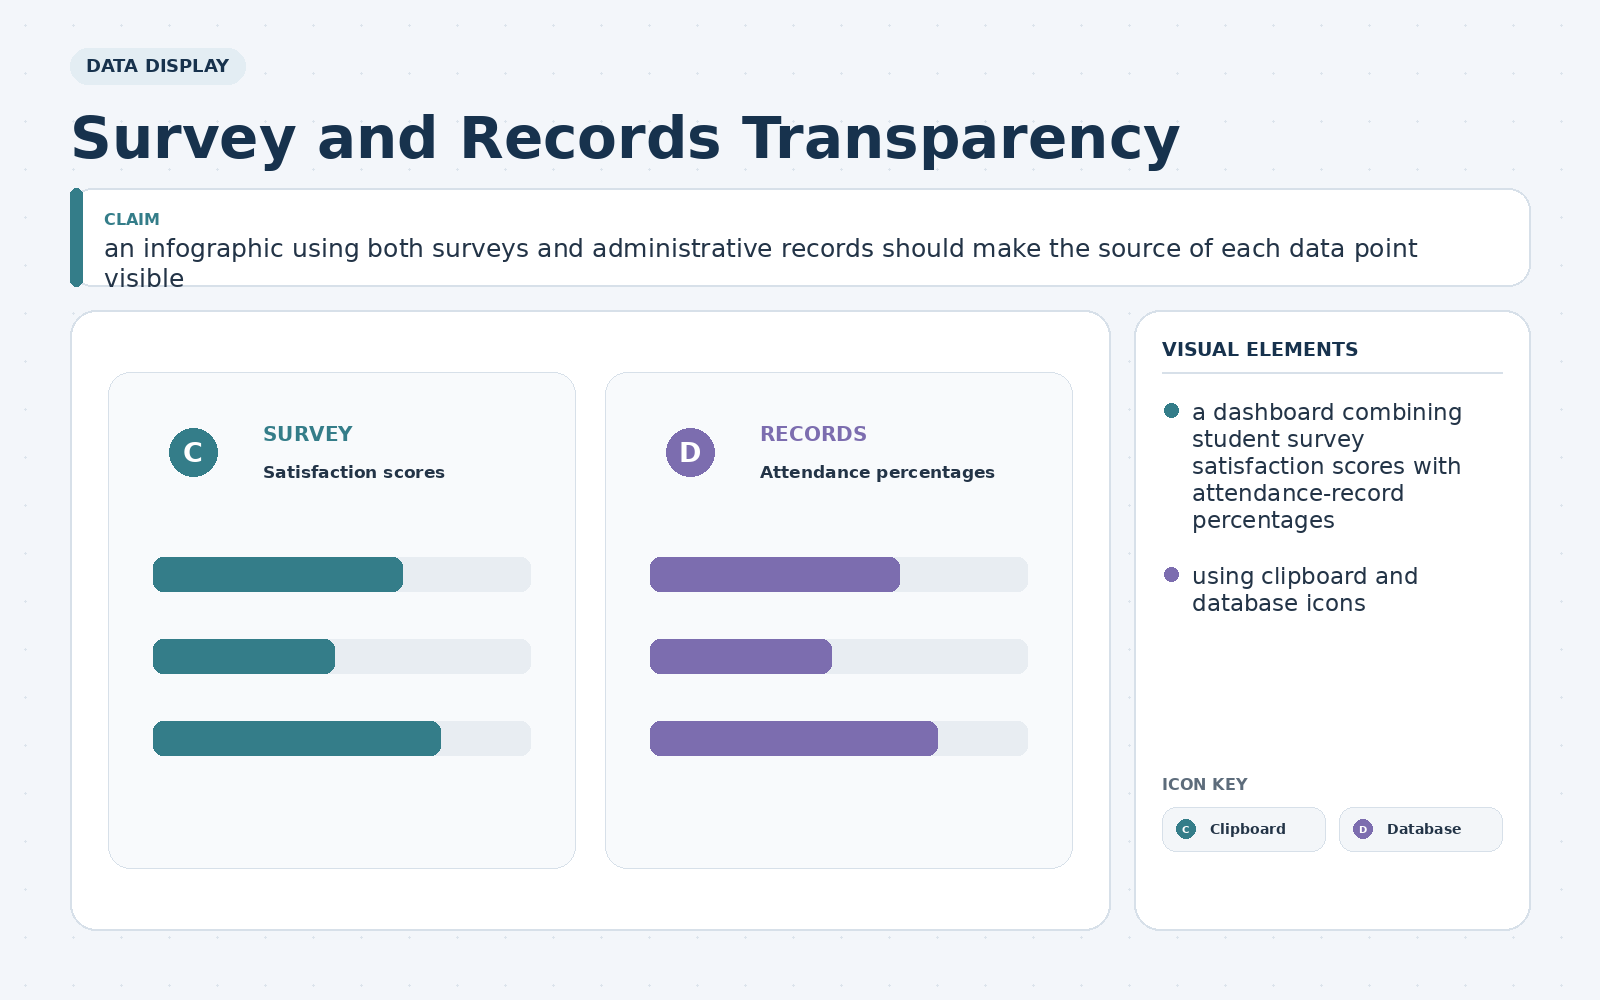The image size is (1600, 1000).
Task: Click the mid-length teal survey bar
Action: [278, 574]
